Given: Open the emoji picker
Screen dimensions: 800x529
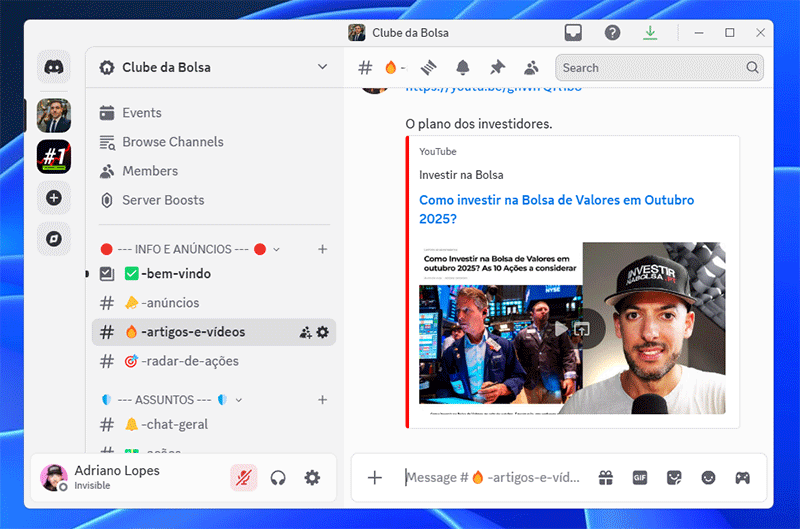Looking at the screenshot, I should [708, 477].
